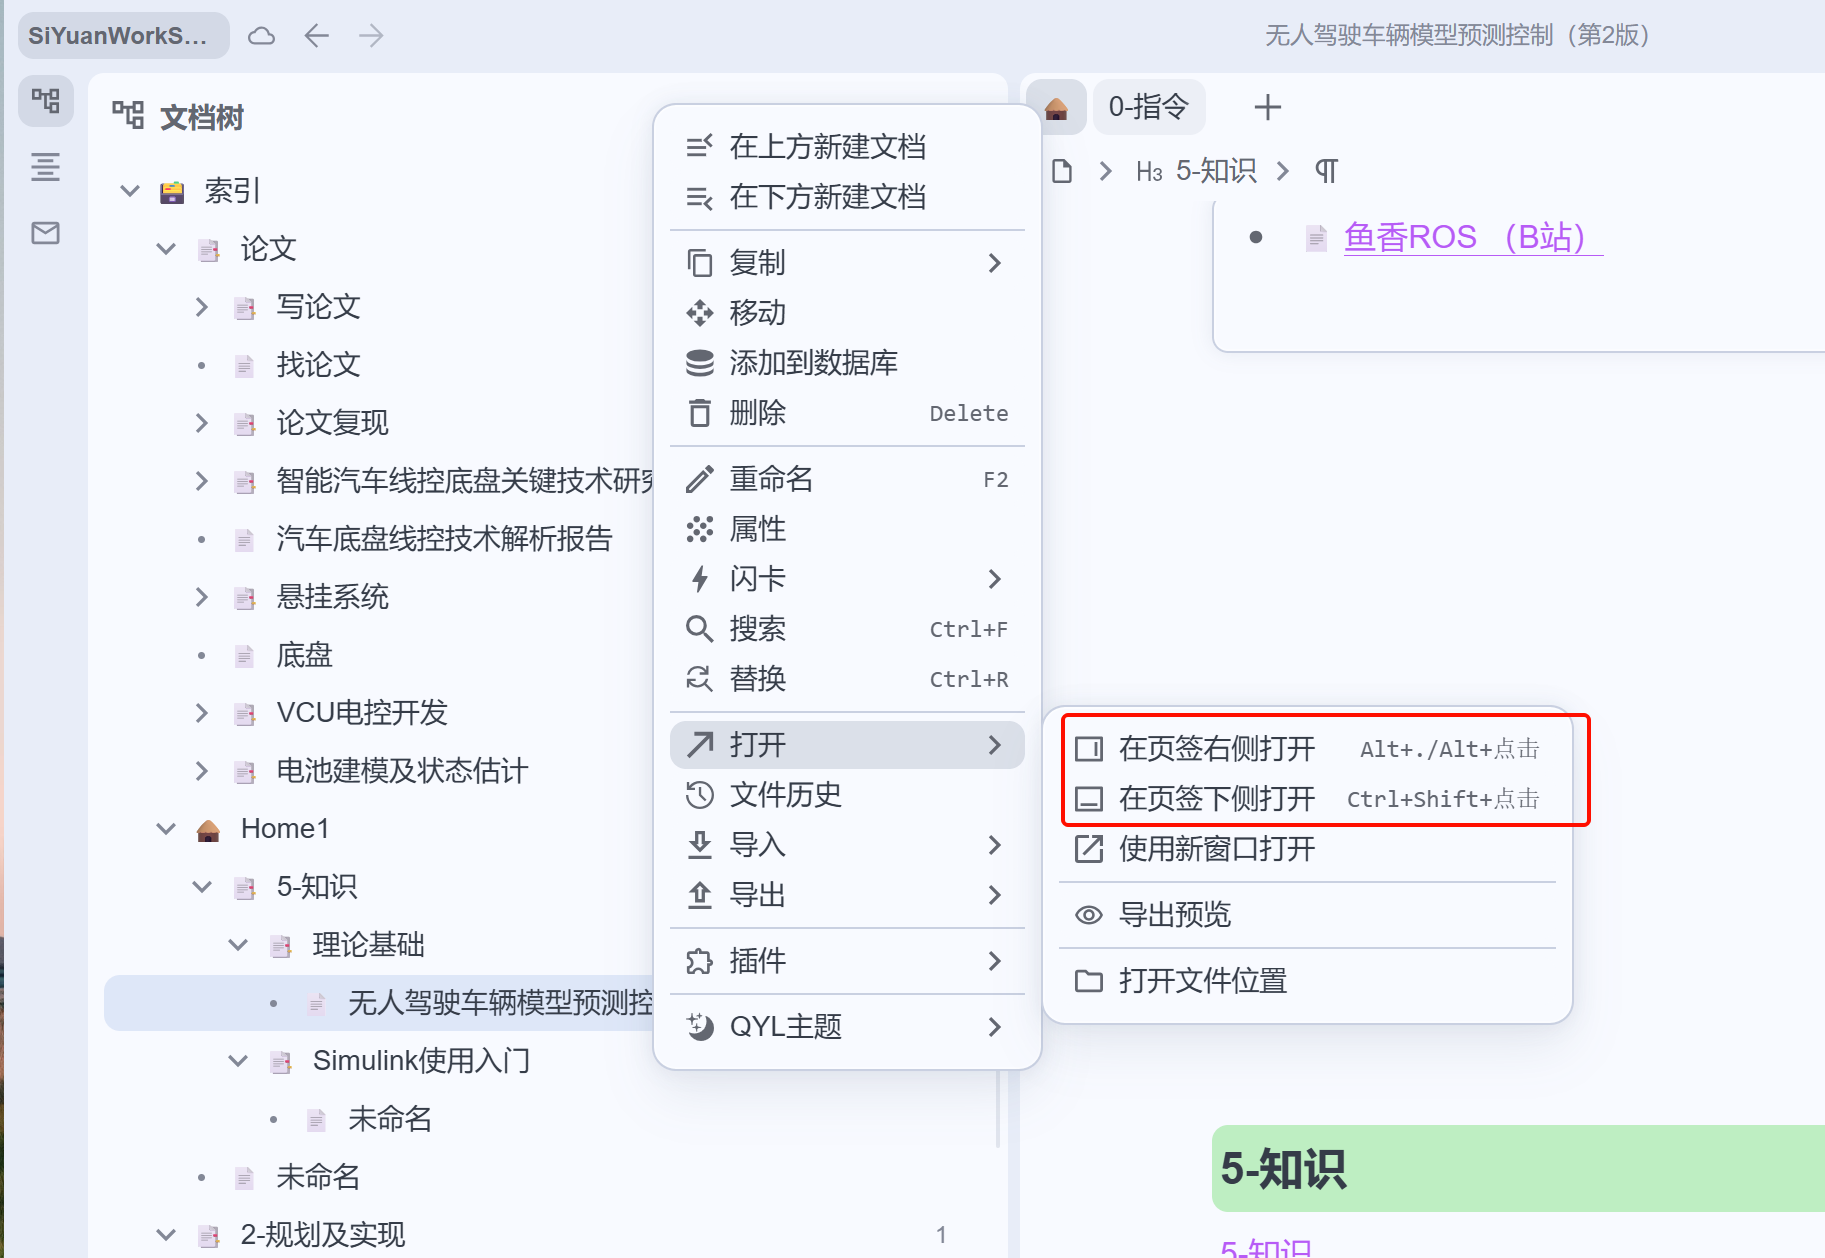Collapse the 2-规划及实现 node

[x=166, y=1235]
